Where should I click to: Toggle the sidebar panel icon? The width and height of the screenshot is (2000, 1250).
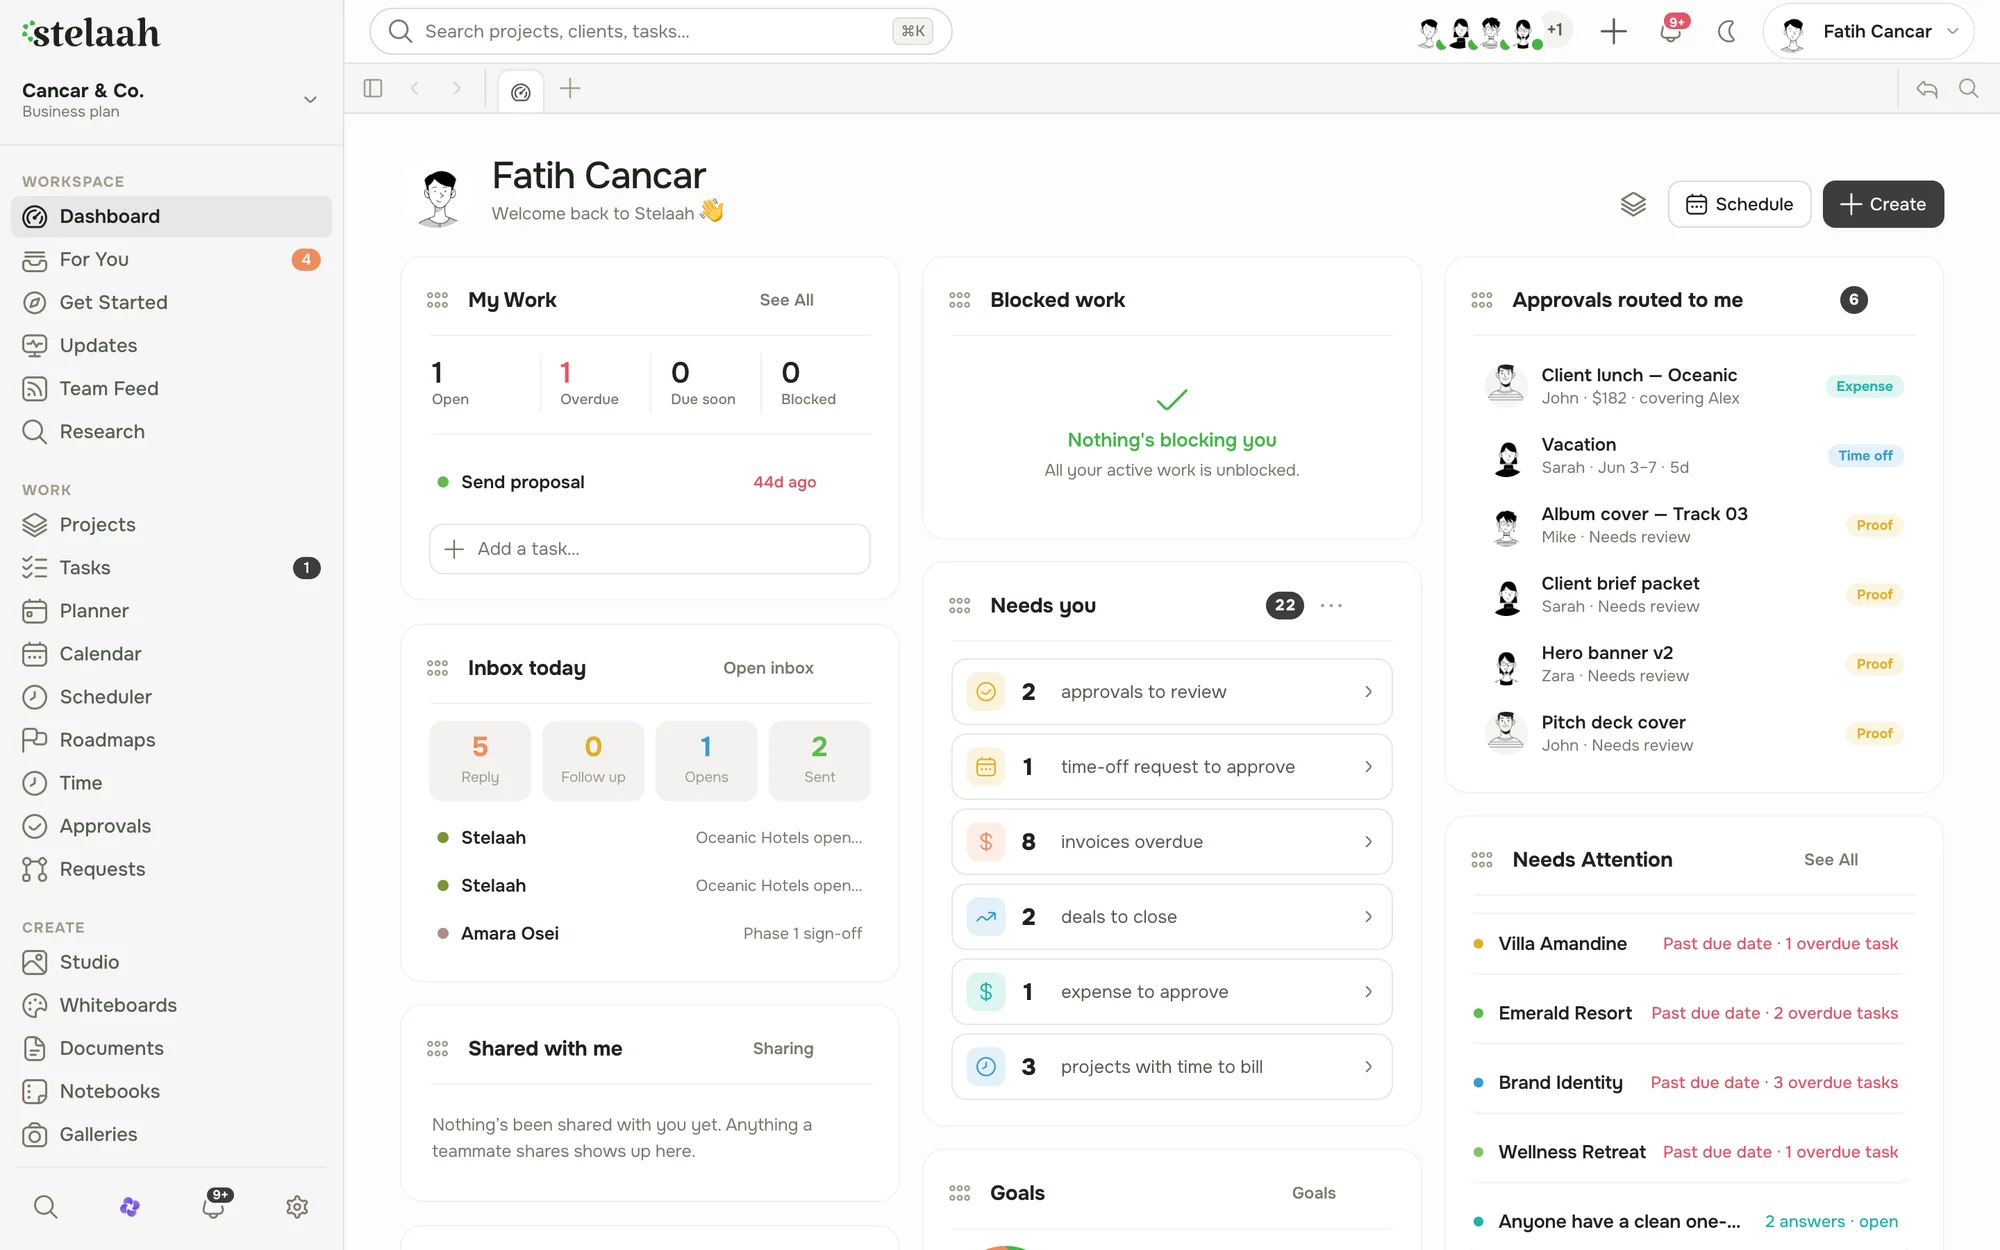pos(373,88)
